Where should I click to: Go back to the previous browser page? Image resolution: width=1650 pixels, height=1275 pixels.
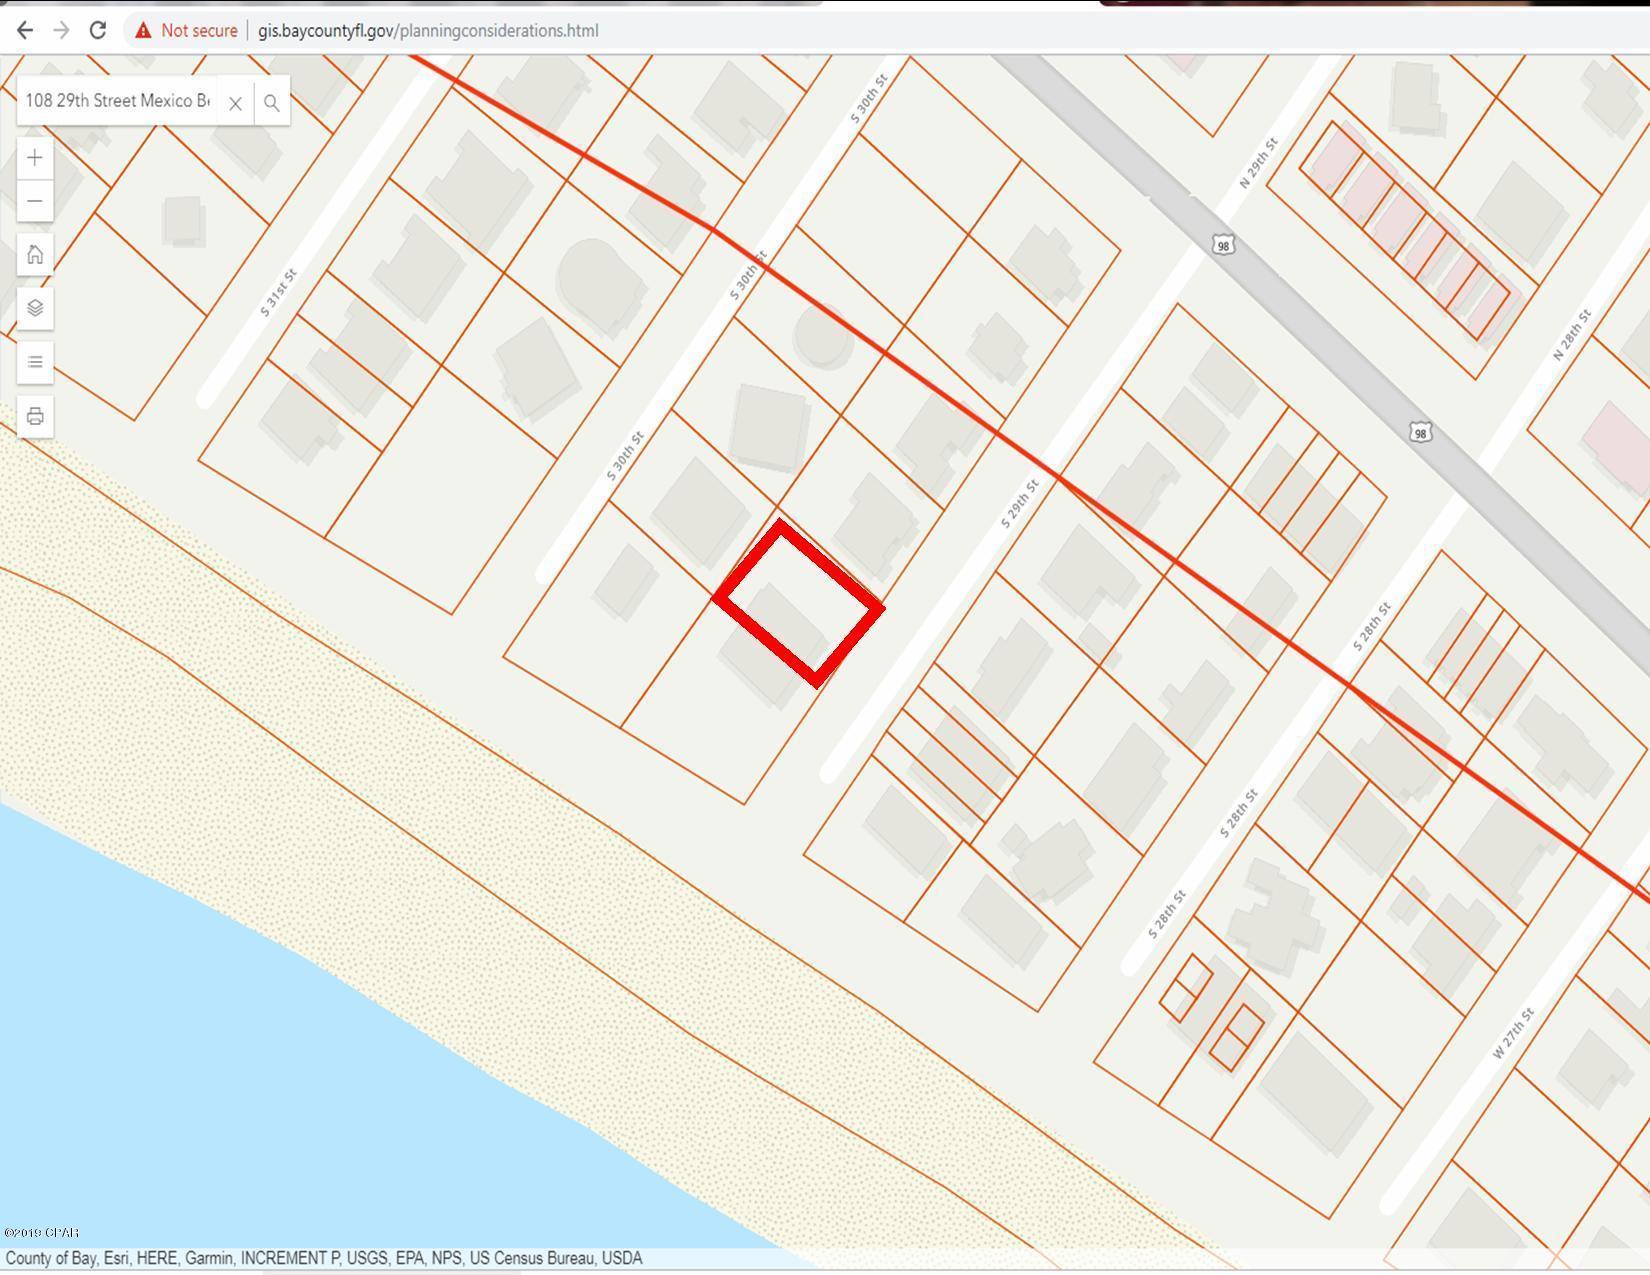tap(25, 30)
